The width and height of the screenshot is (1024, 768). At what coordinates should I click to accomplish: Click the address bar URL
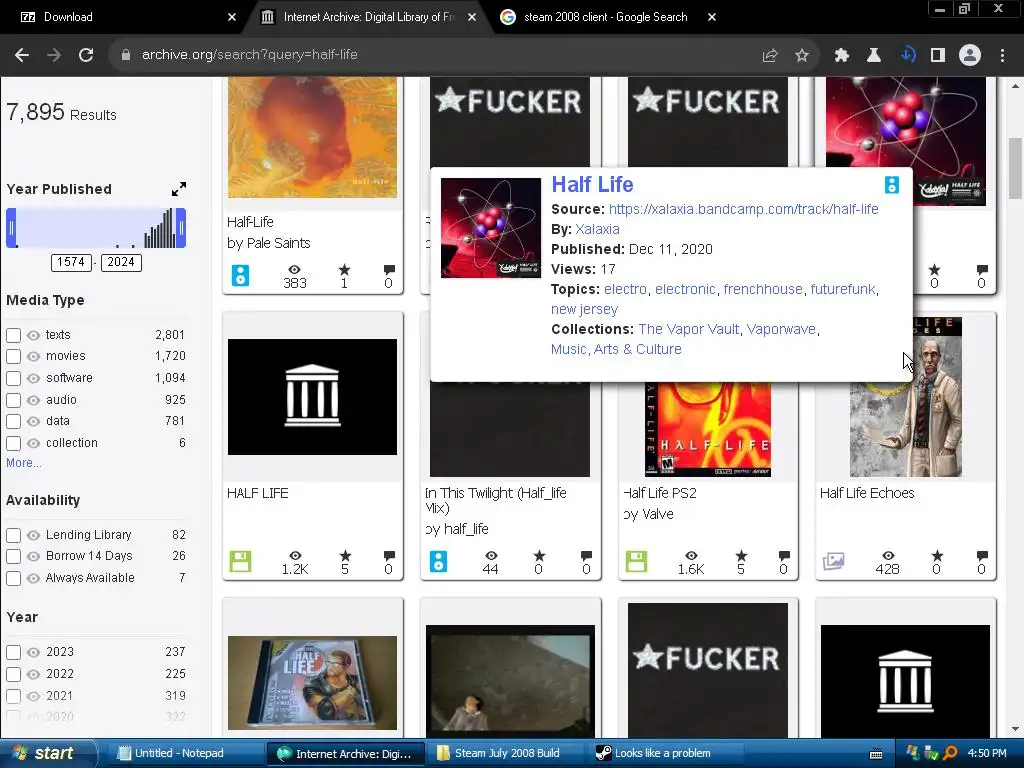click(249, 55)
